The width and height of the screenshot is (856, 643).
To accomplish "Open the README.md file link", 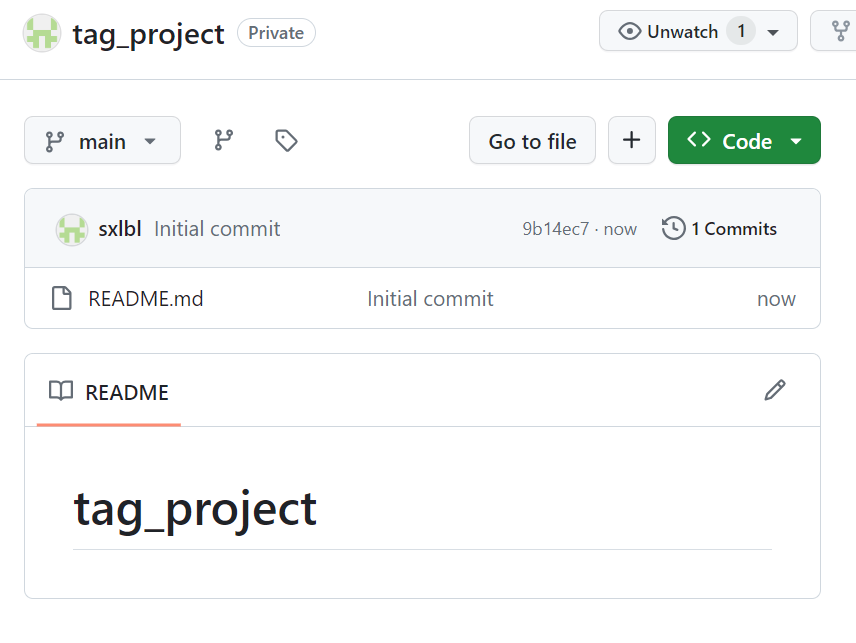I will [x=146, y=299].
